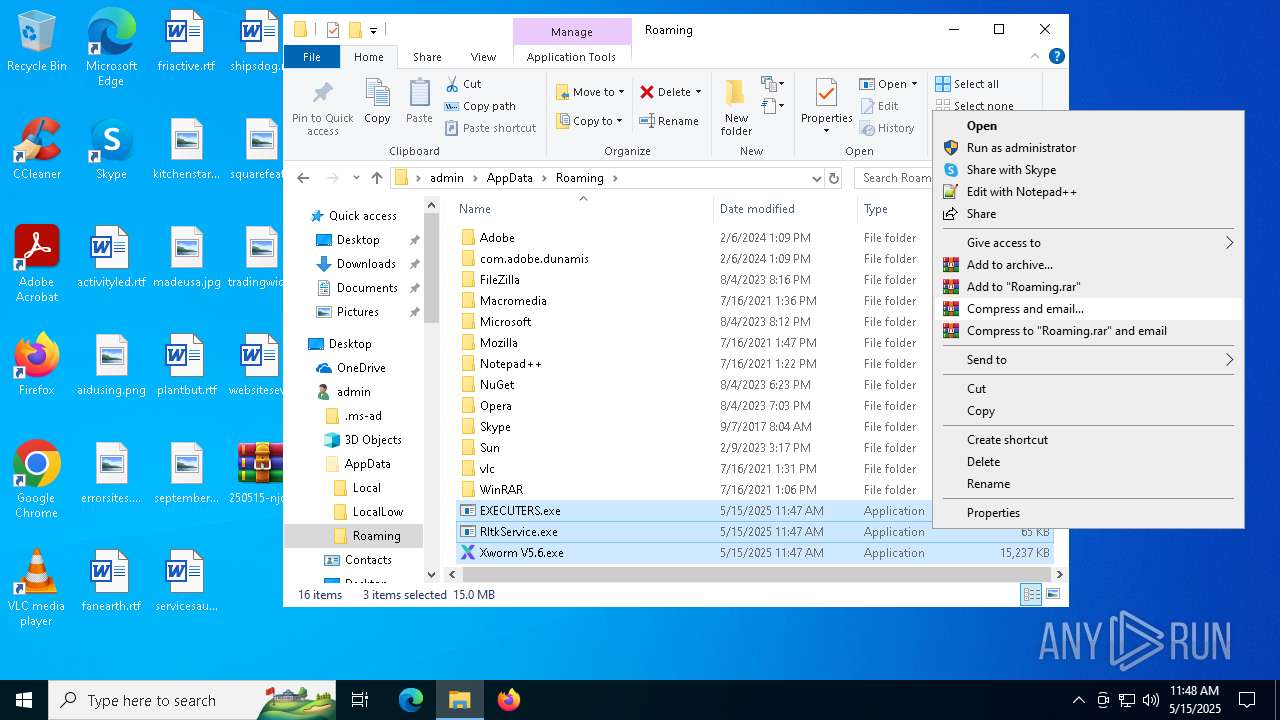Click the navigation pane vertical scrollbar
Viewport: 1280px width, 720px height.
pyautogui.click(x=432, y=268)
